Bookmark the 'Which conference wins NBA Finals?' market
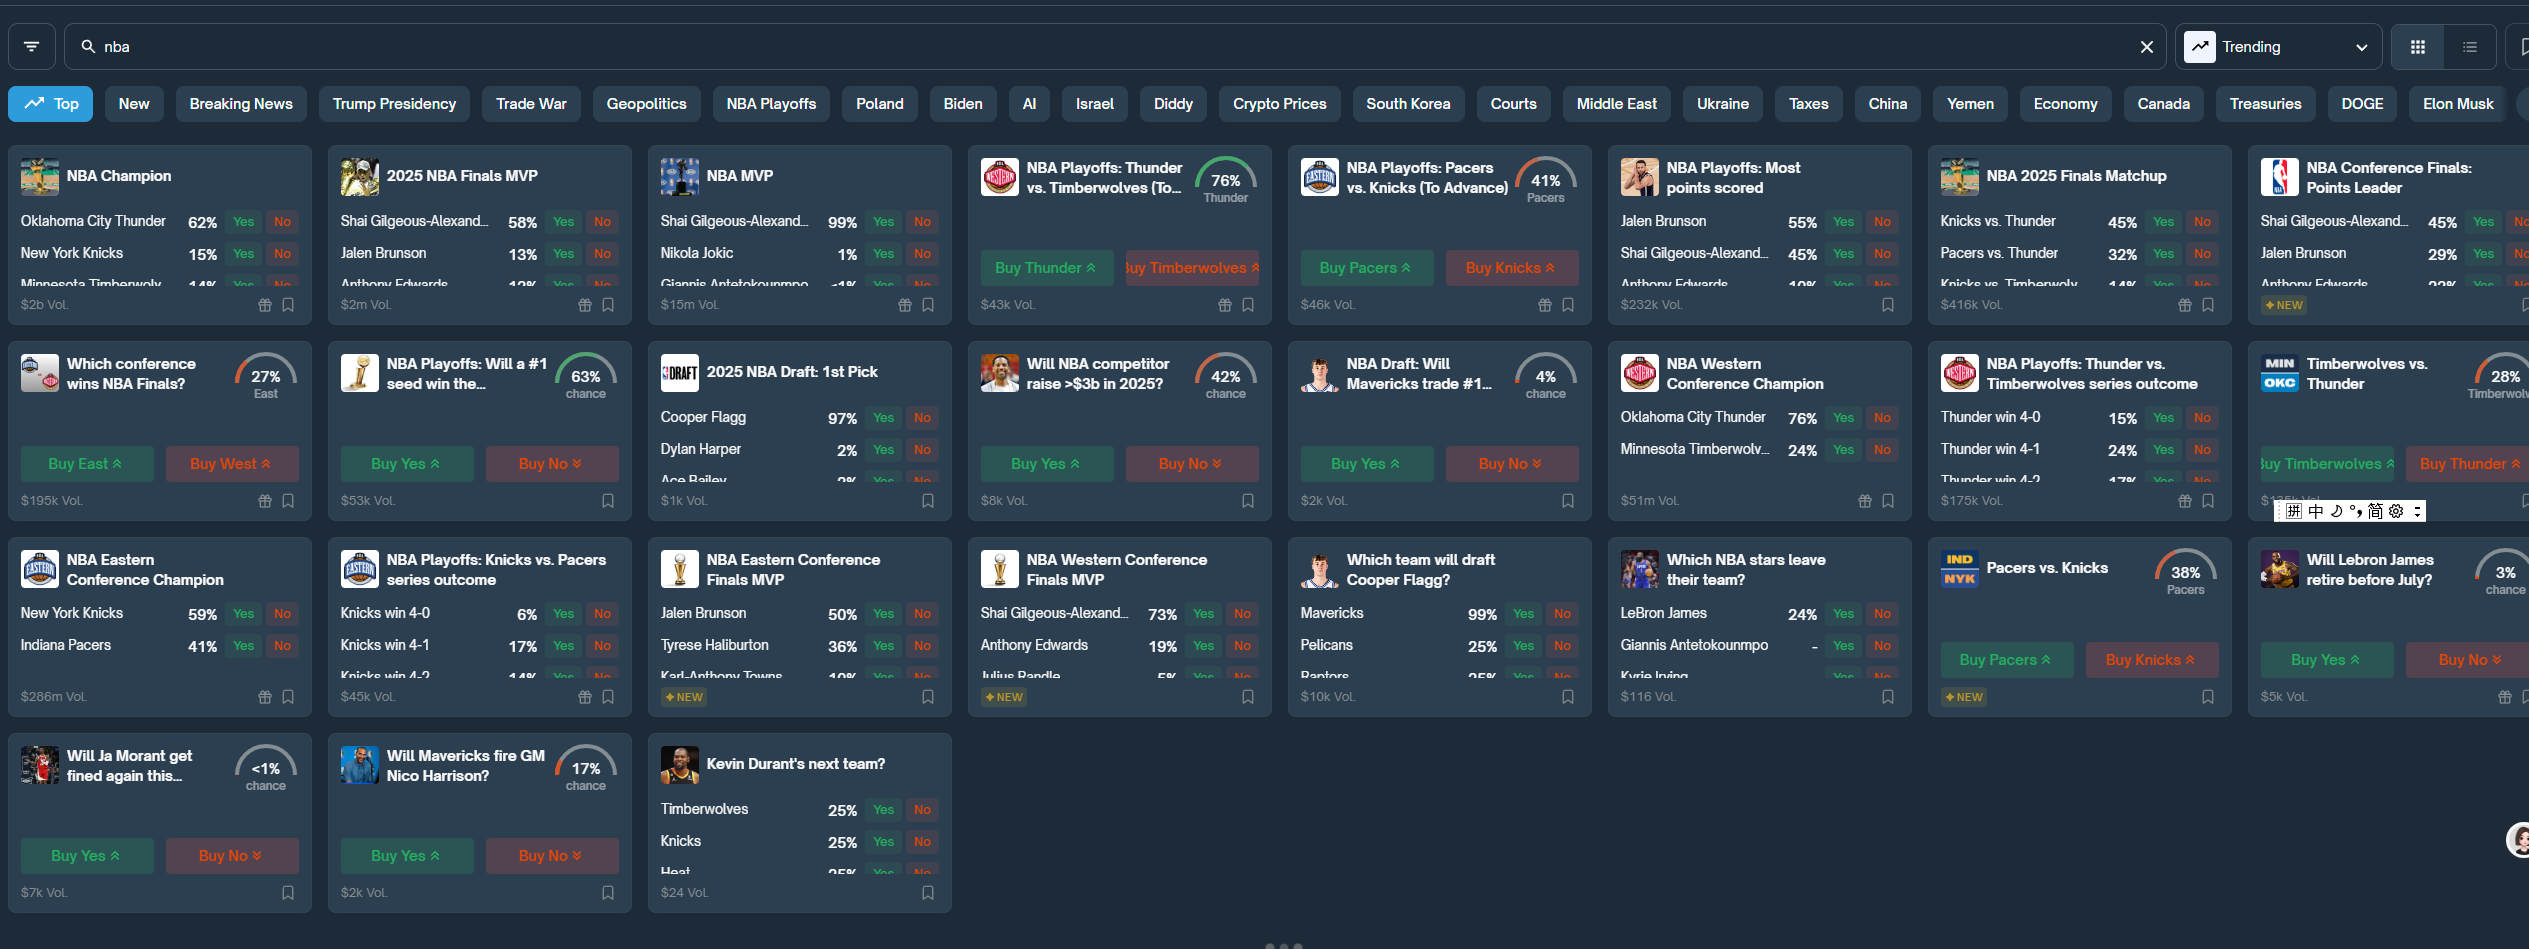 [x=288, y=501]
